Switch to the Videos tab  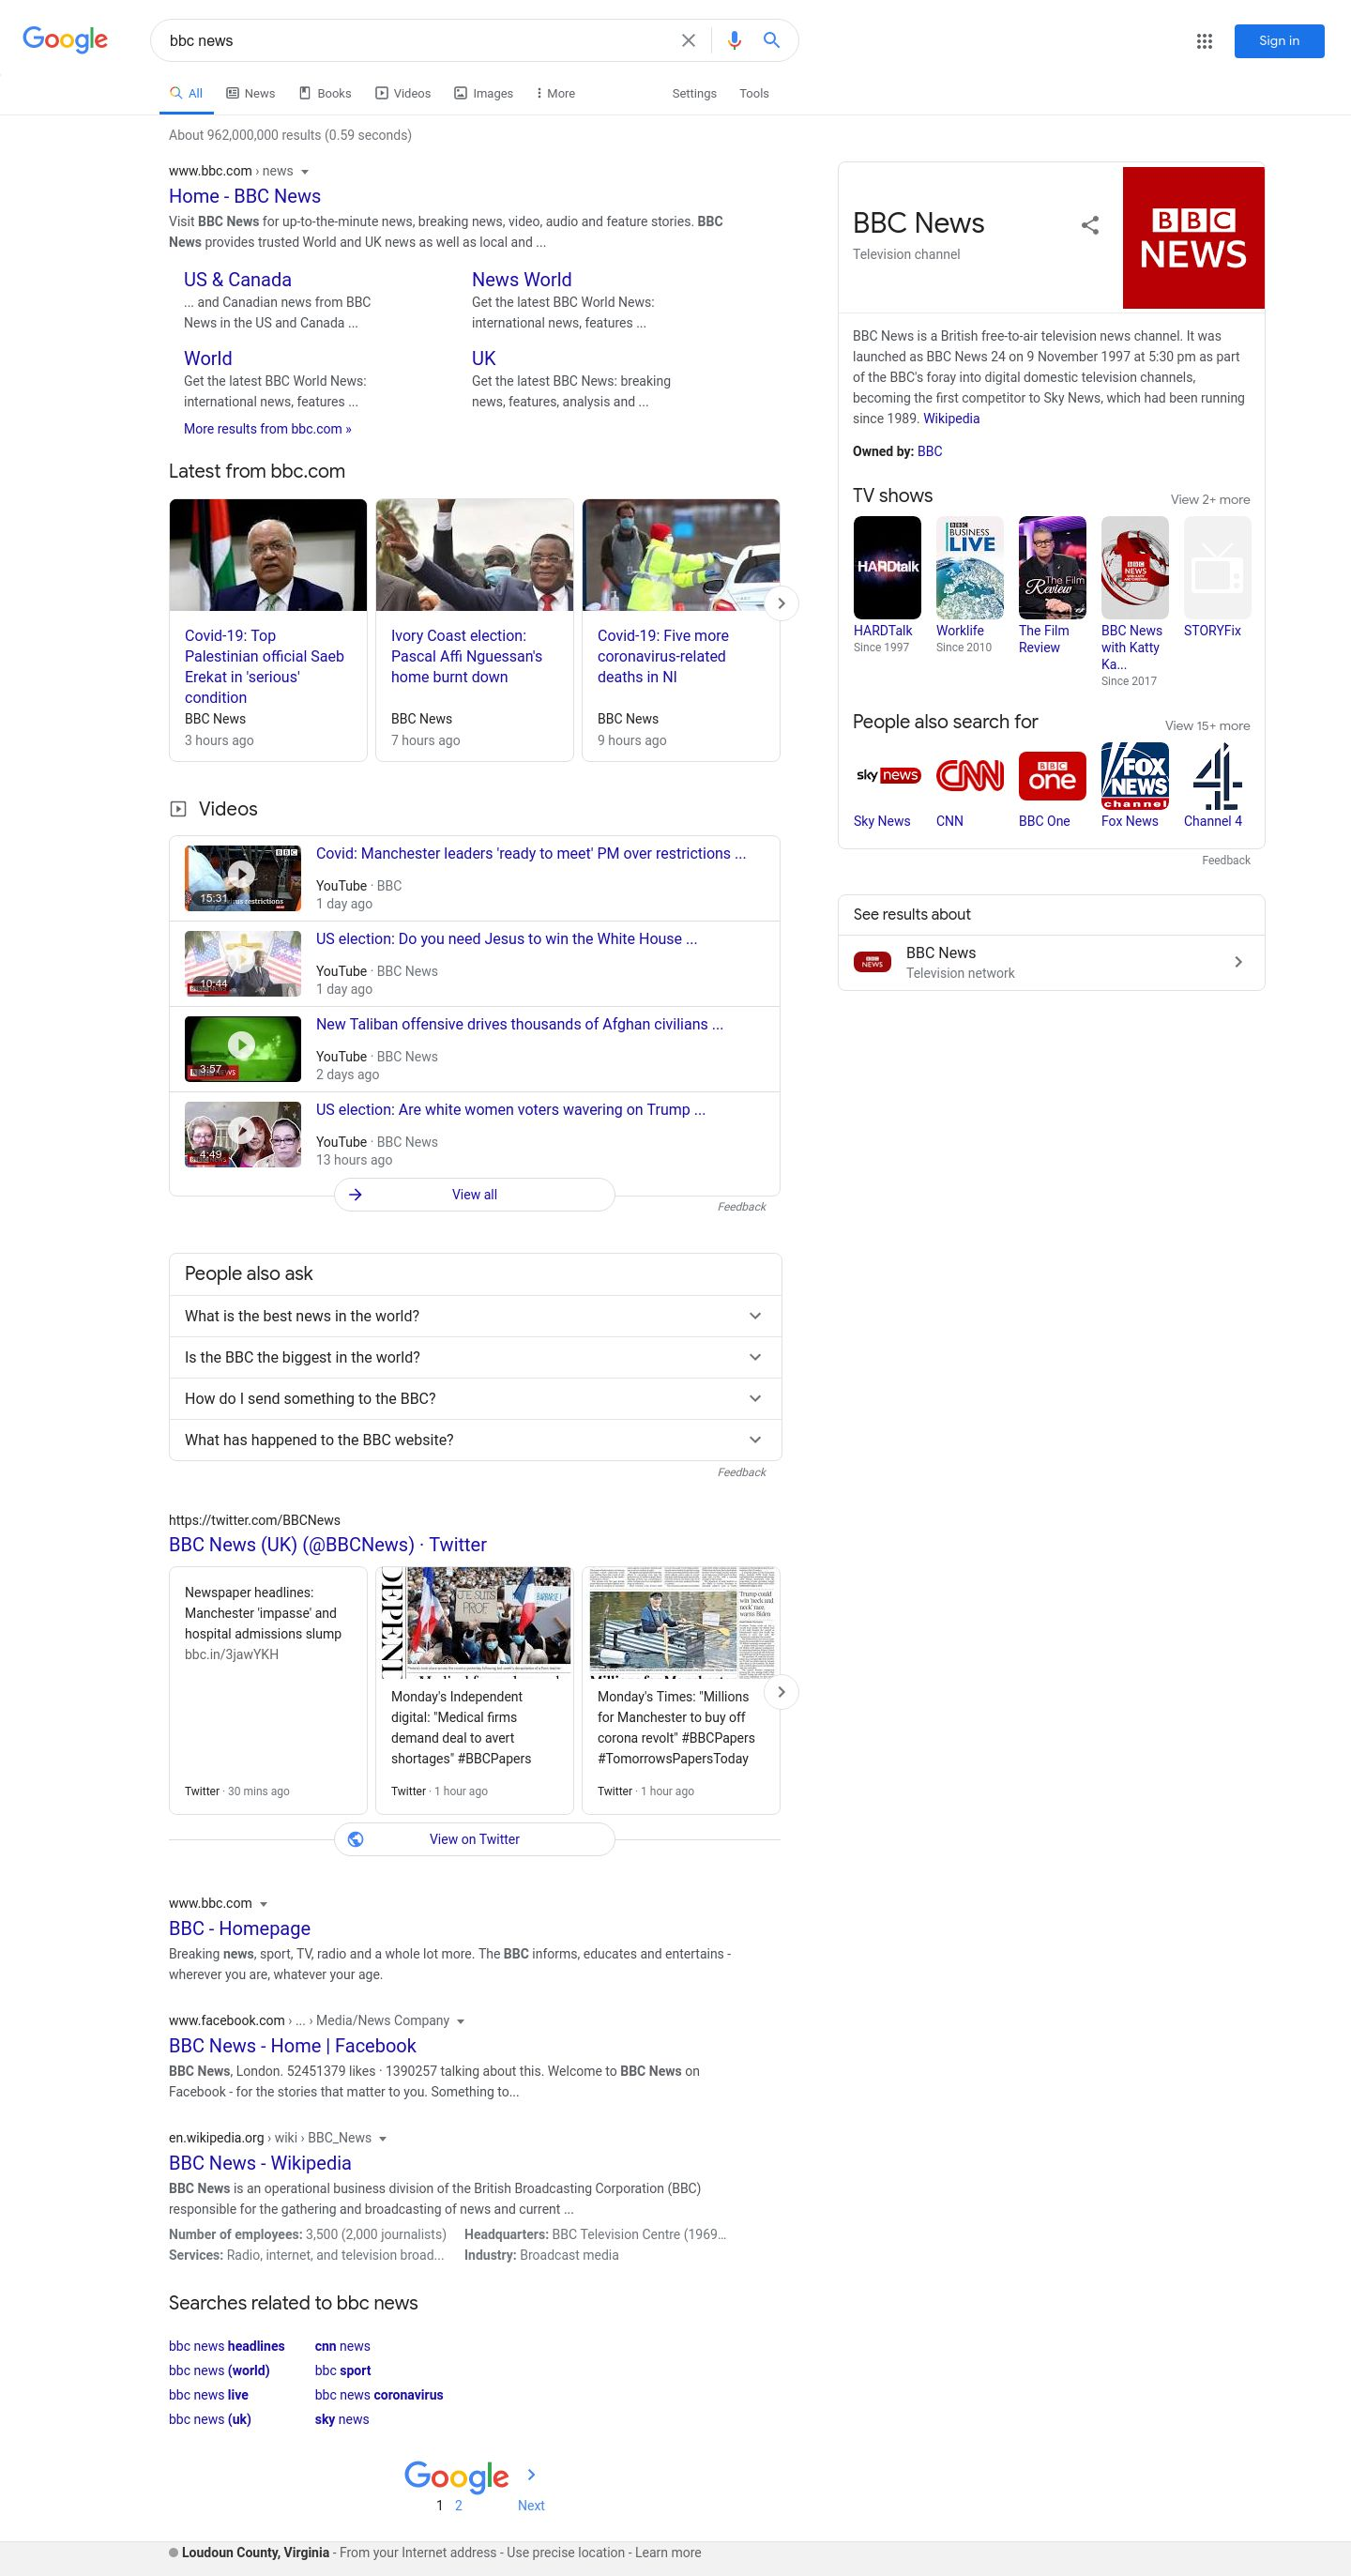pos(403,93)
